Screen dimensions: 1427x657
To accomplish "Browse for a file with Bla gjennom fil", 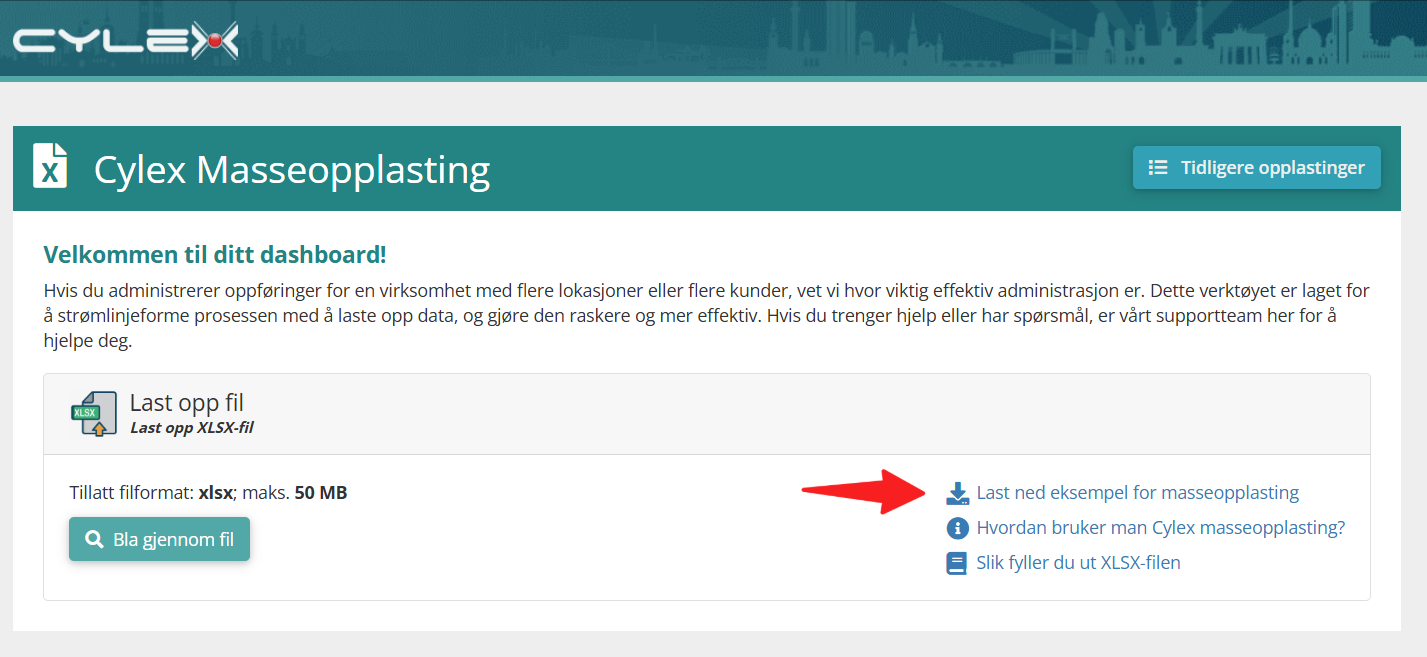I will 159,539.
